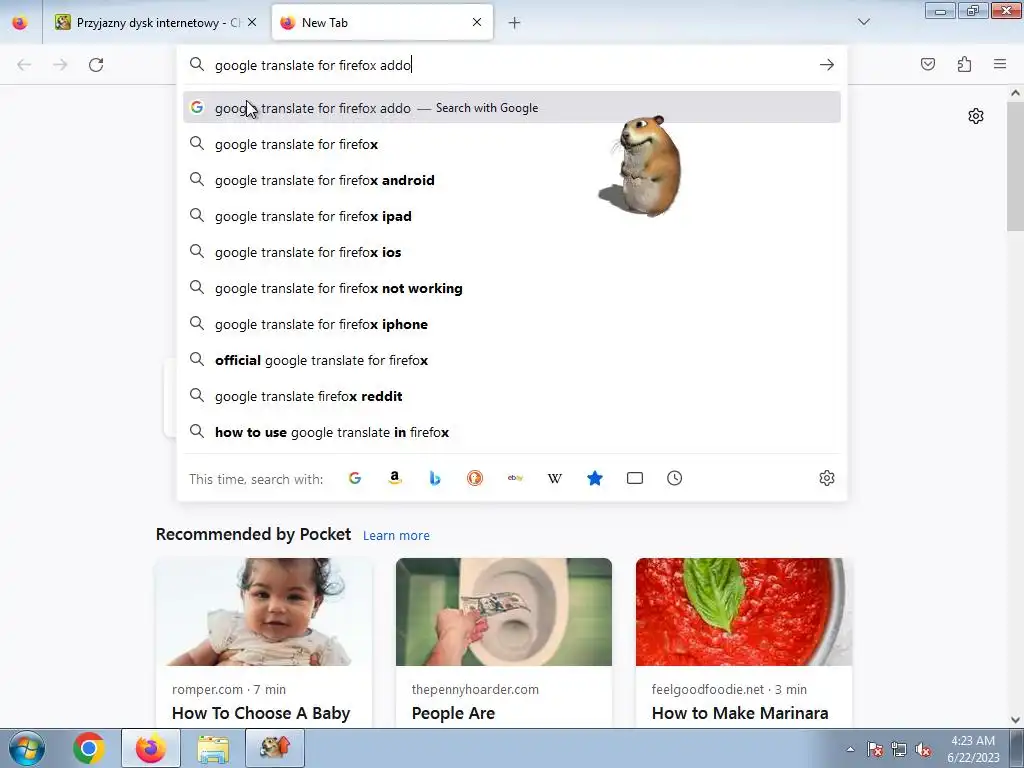The height and width of the screenshot is (768, 1024).
Task: Open a new tab with plus button
Action: coord(515,23)
